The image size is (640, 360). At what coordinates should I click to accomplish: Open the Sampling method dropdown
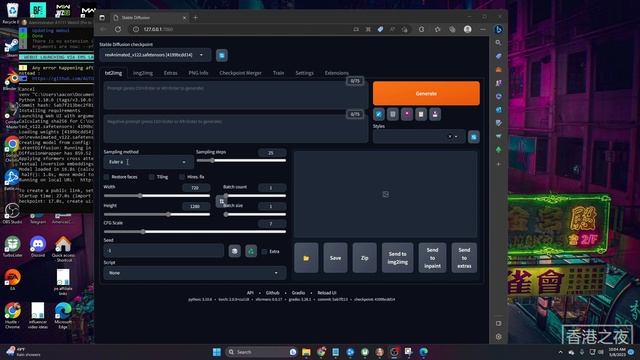[x=148, y=162]
